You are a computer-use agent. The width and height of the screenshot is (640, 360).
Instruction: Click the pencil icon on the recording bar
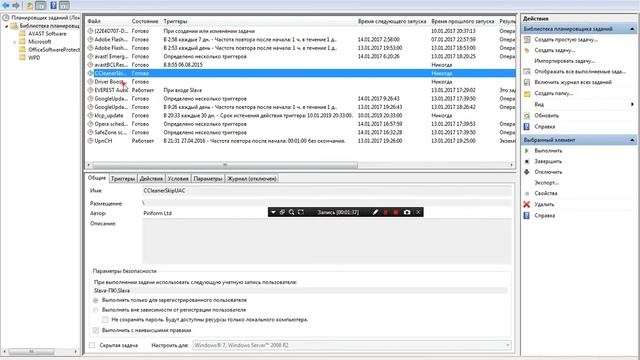coord(375,212)
